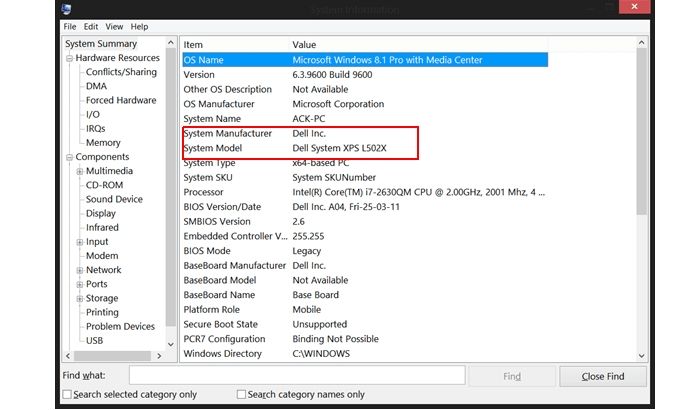Collapse the Hardware Resources tree node
The height and width of the screenshot is (410, 700).
point(69,58)
